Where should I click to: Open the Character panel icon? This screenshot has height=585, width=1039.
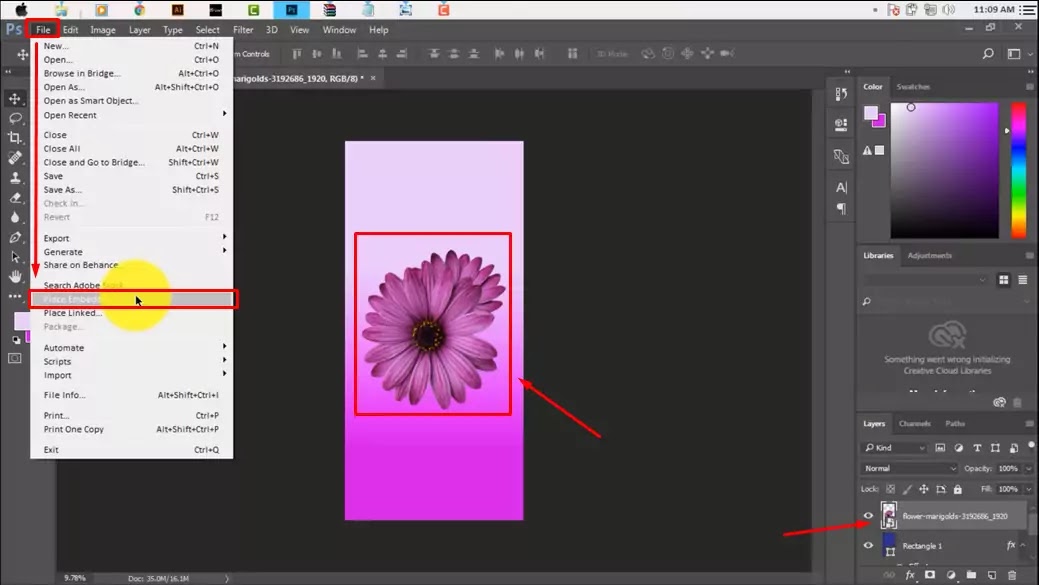click(841, 187)
